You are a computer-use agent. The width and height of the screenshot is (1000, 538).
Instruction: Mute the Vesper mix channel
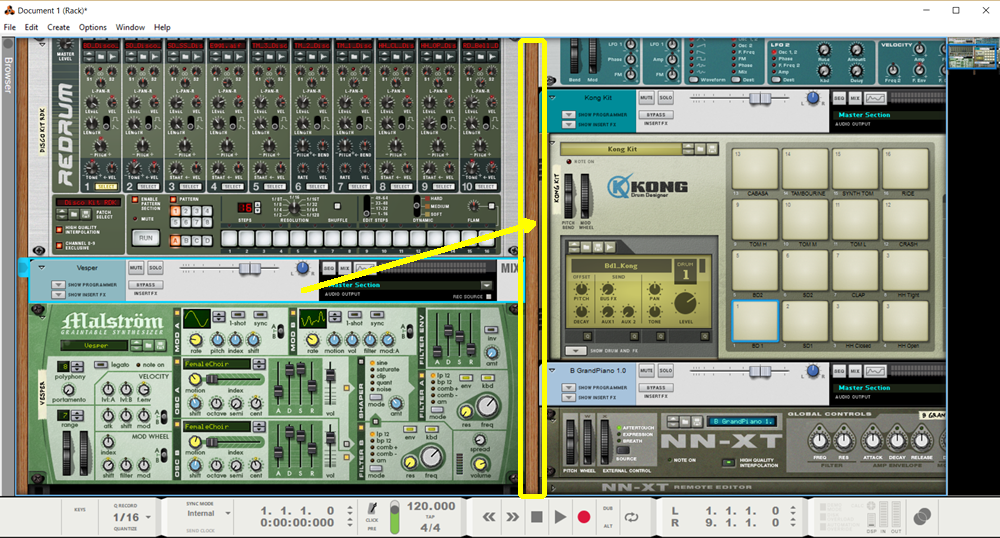coord(136,268)
